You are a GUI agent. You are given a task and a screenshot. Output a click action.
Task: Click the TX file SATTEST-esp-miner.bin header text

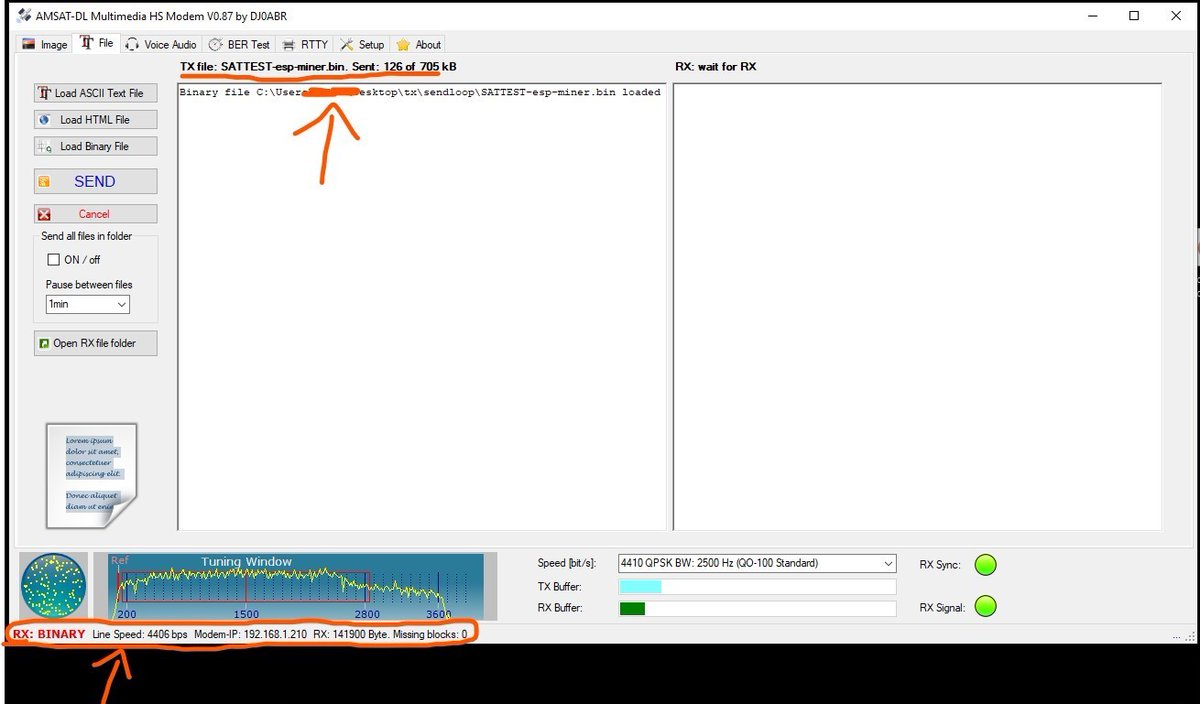[x=318, y=66]
